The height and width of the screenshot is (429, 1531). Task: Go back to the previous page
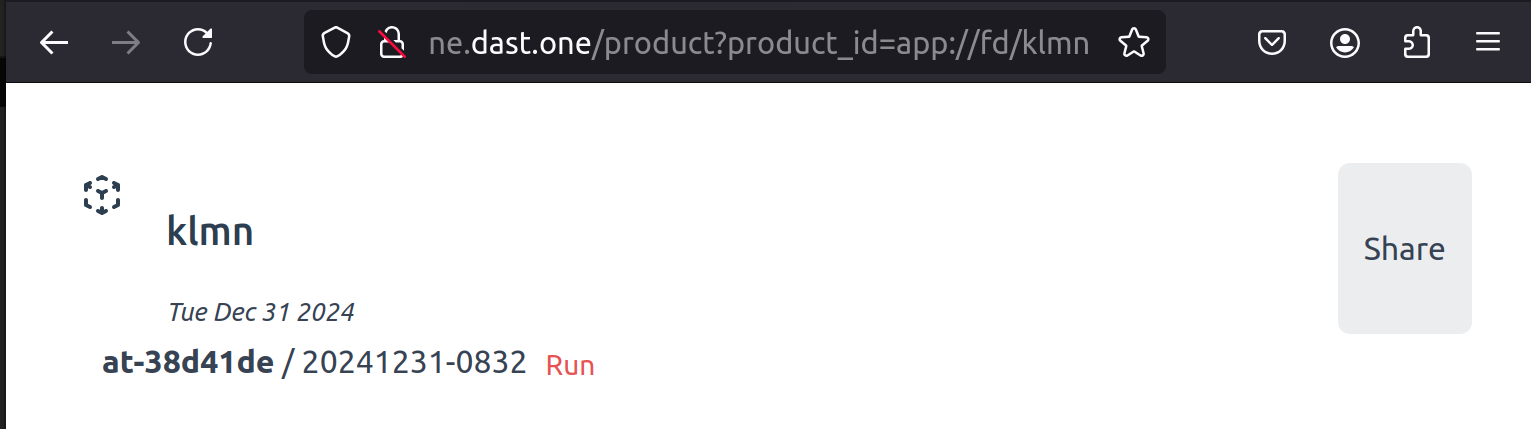pyautogui.click(x=54, y=43)
